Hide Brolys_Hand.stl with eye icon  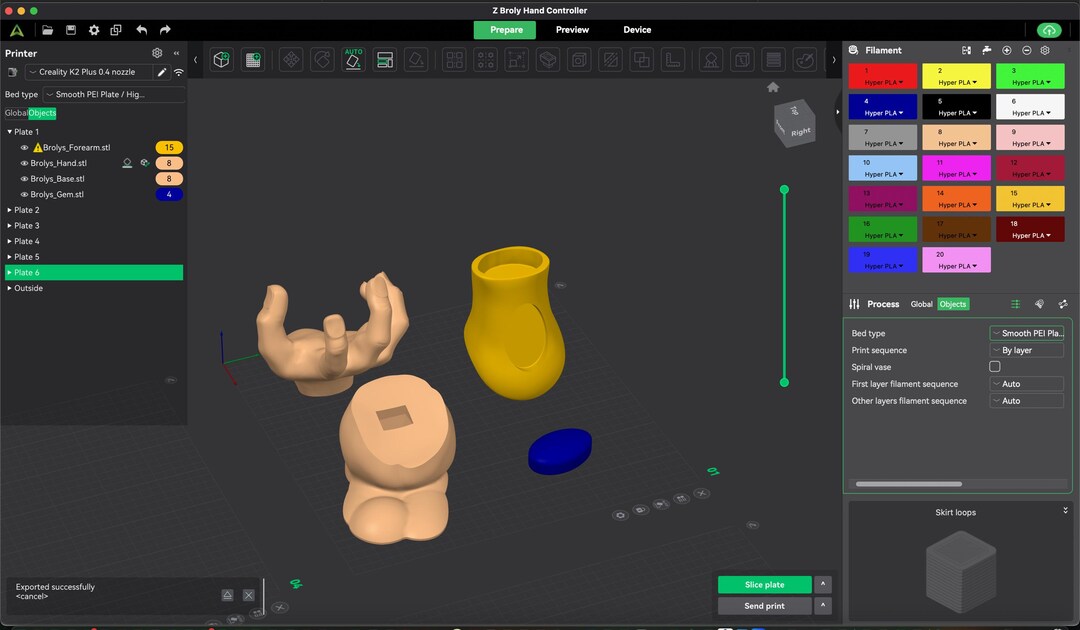click(24, 163)
